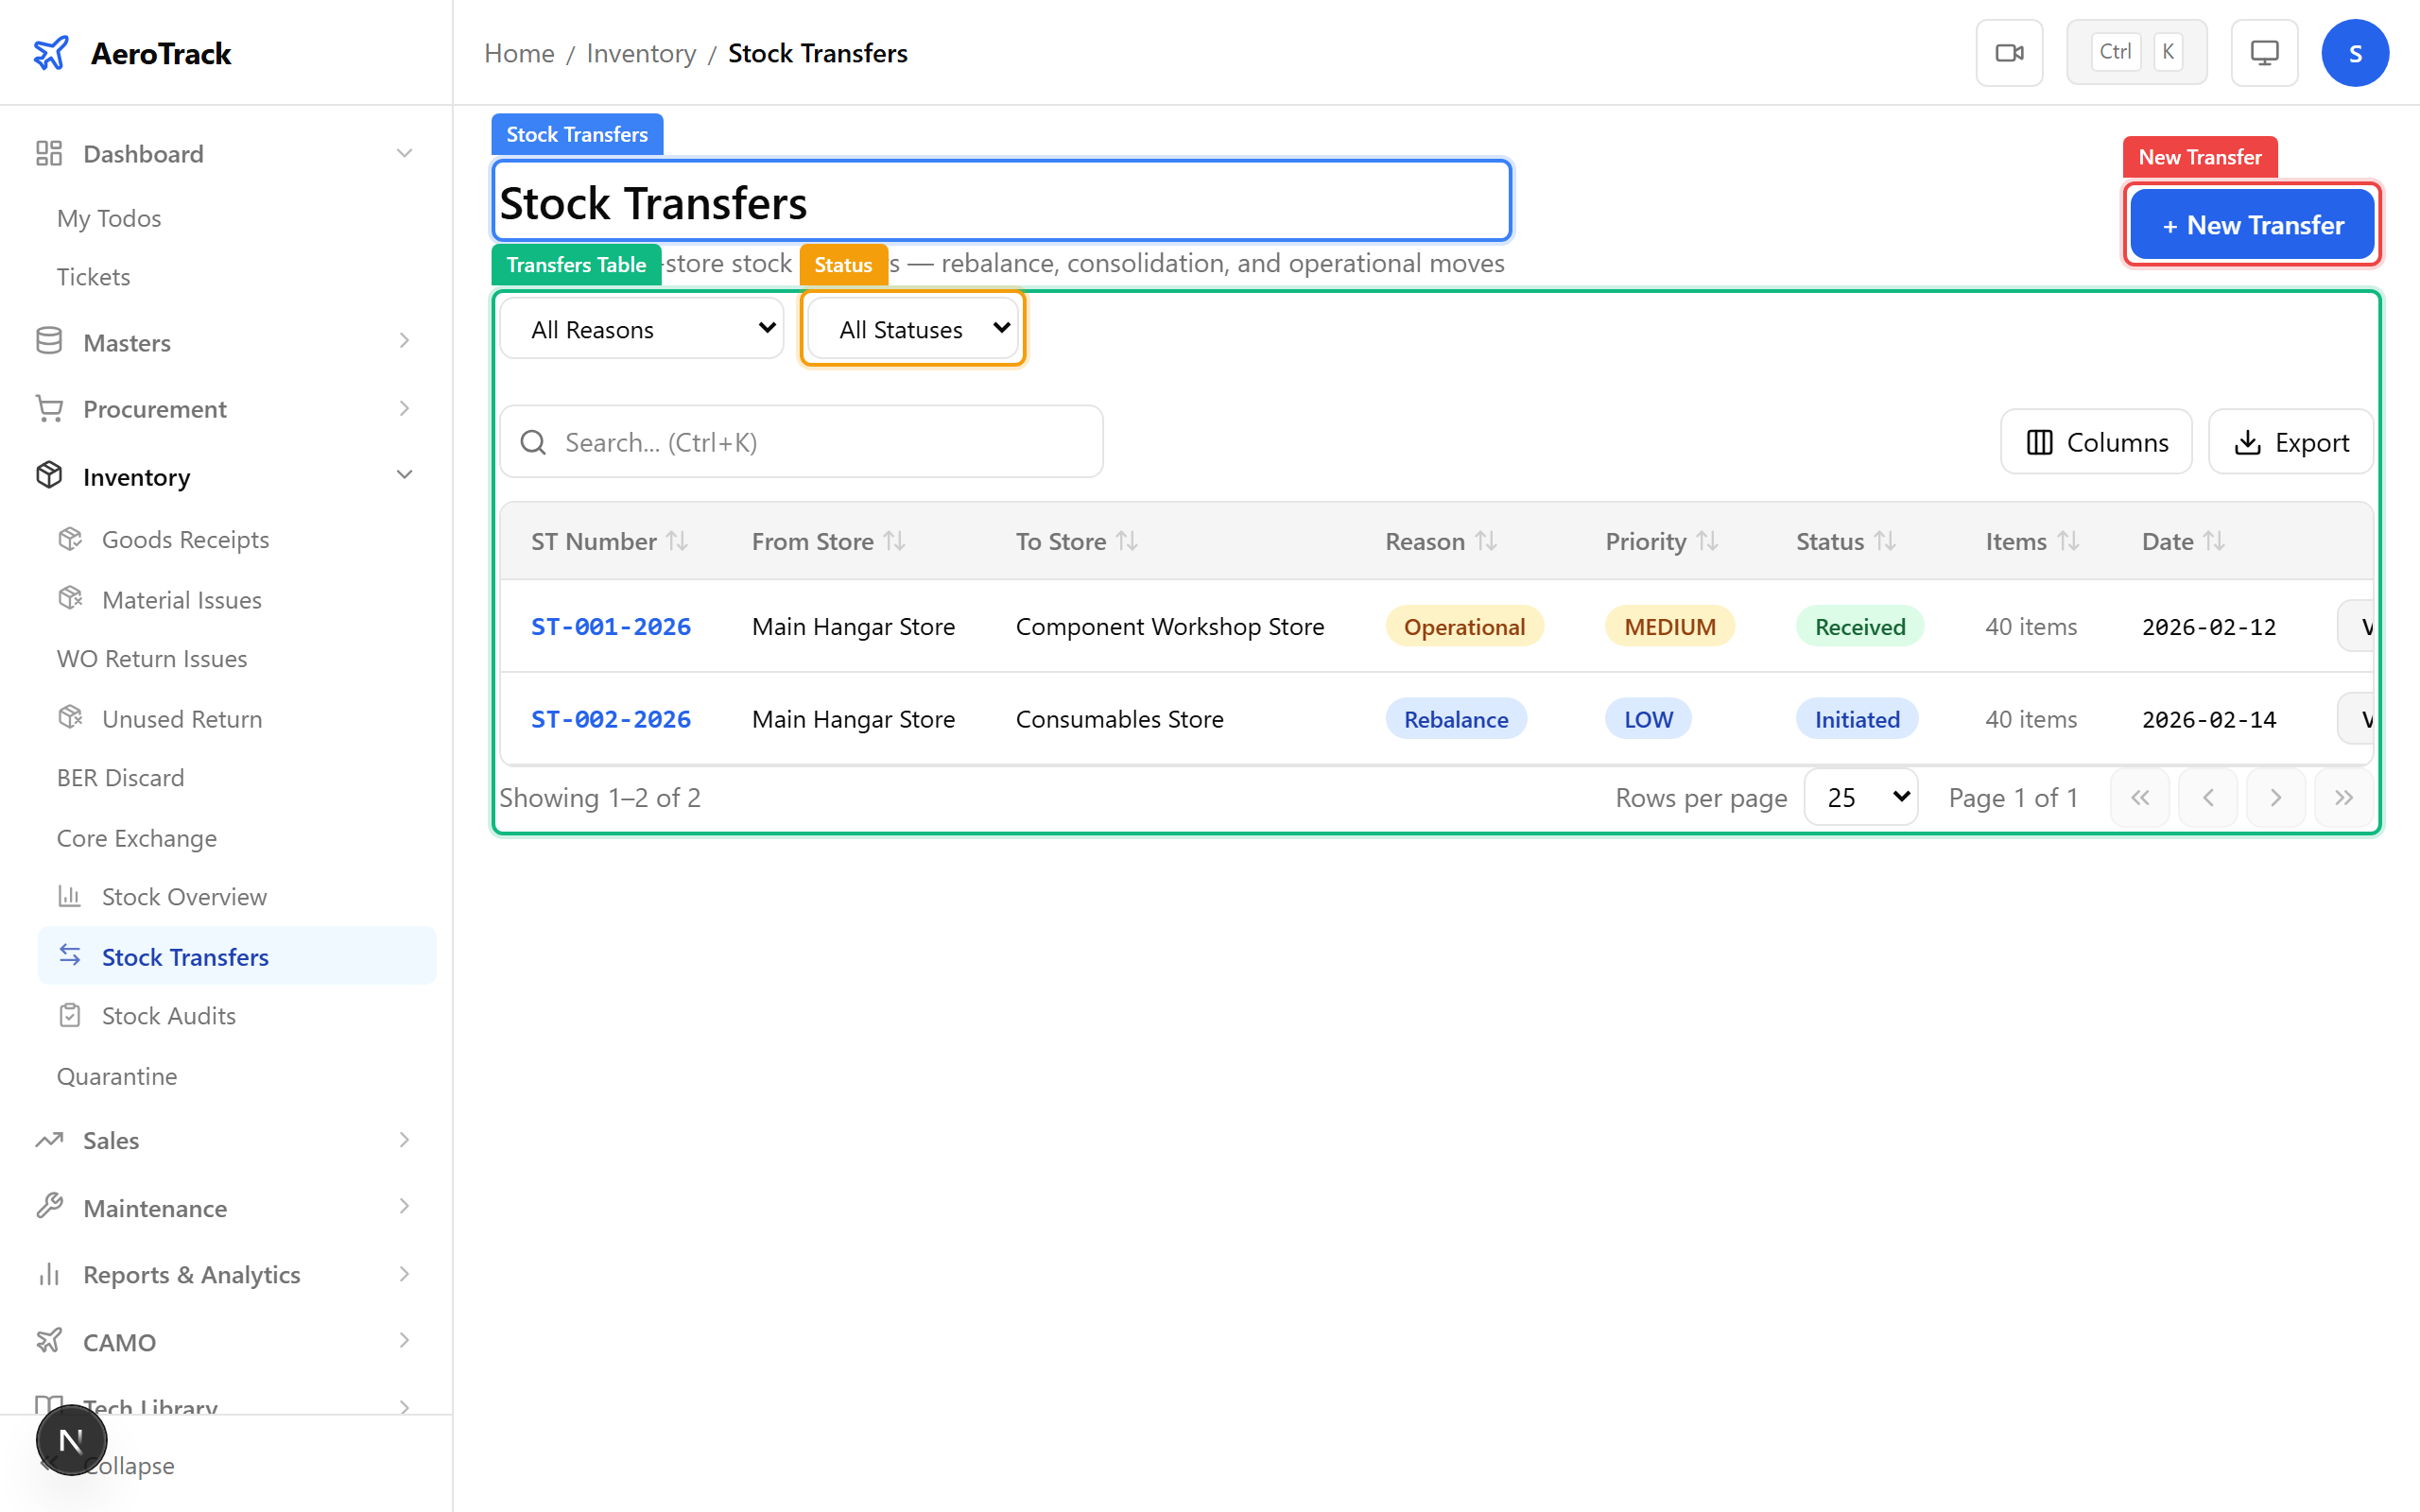Screen dimensions: 2420x1512
Task: Click the user avatar circle labeled S
Action: click(2355, 52)
